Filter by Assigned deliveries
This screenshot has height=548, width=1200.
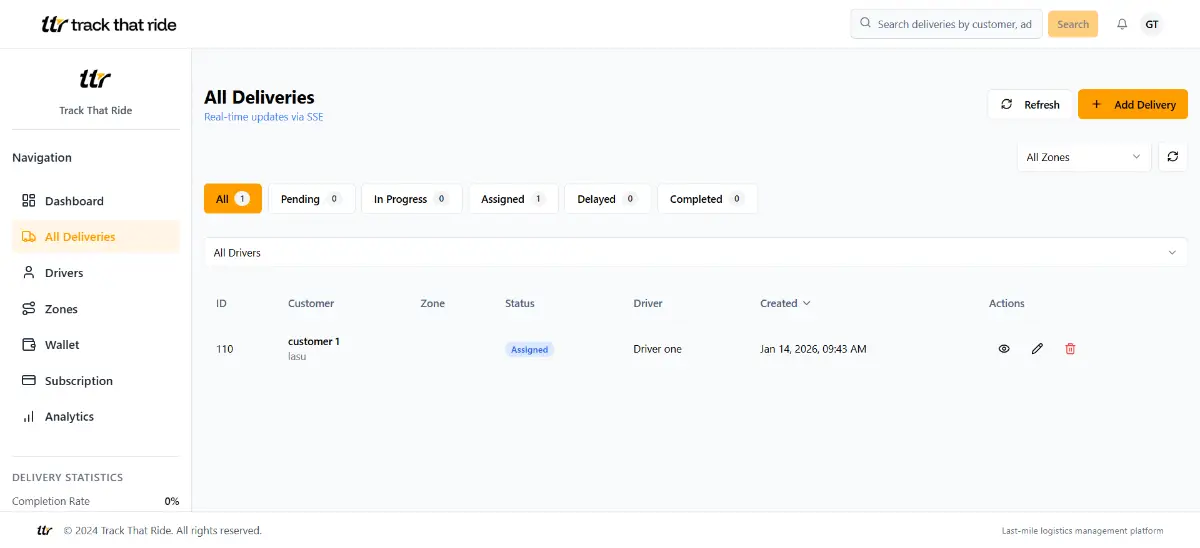(513, 199)
